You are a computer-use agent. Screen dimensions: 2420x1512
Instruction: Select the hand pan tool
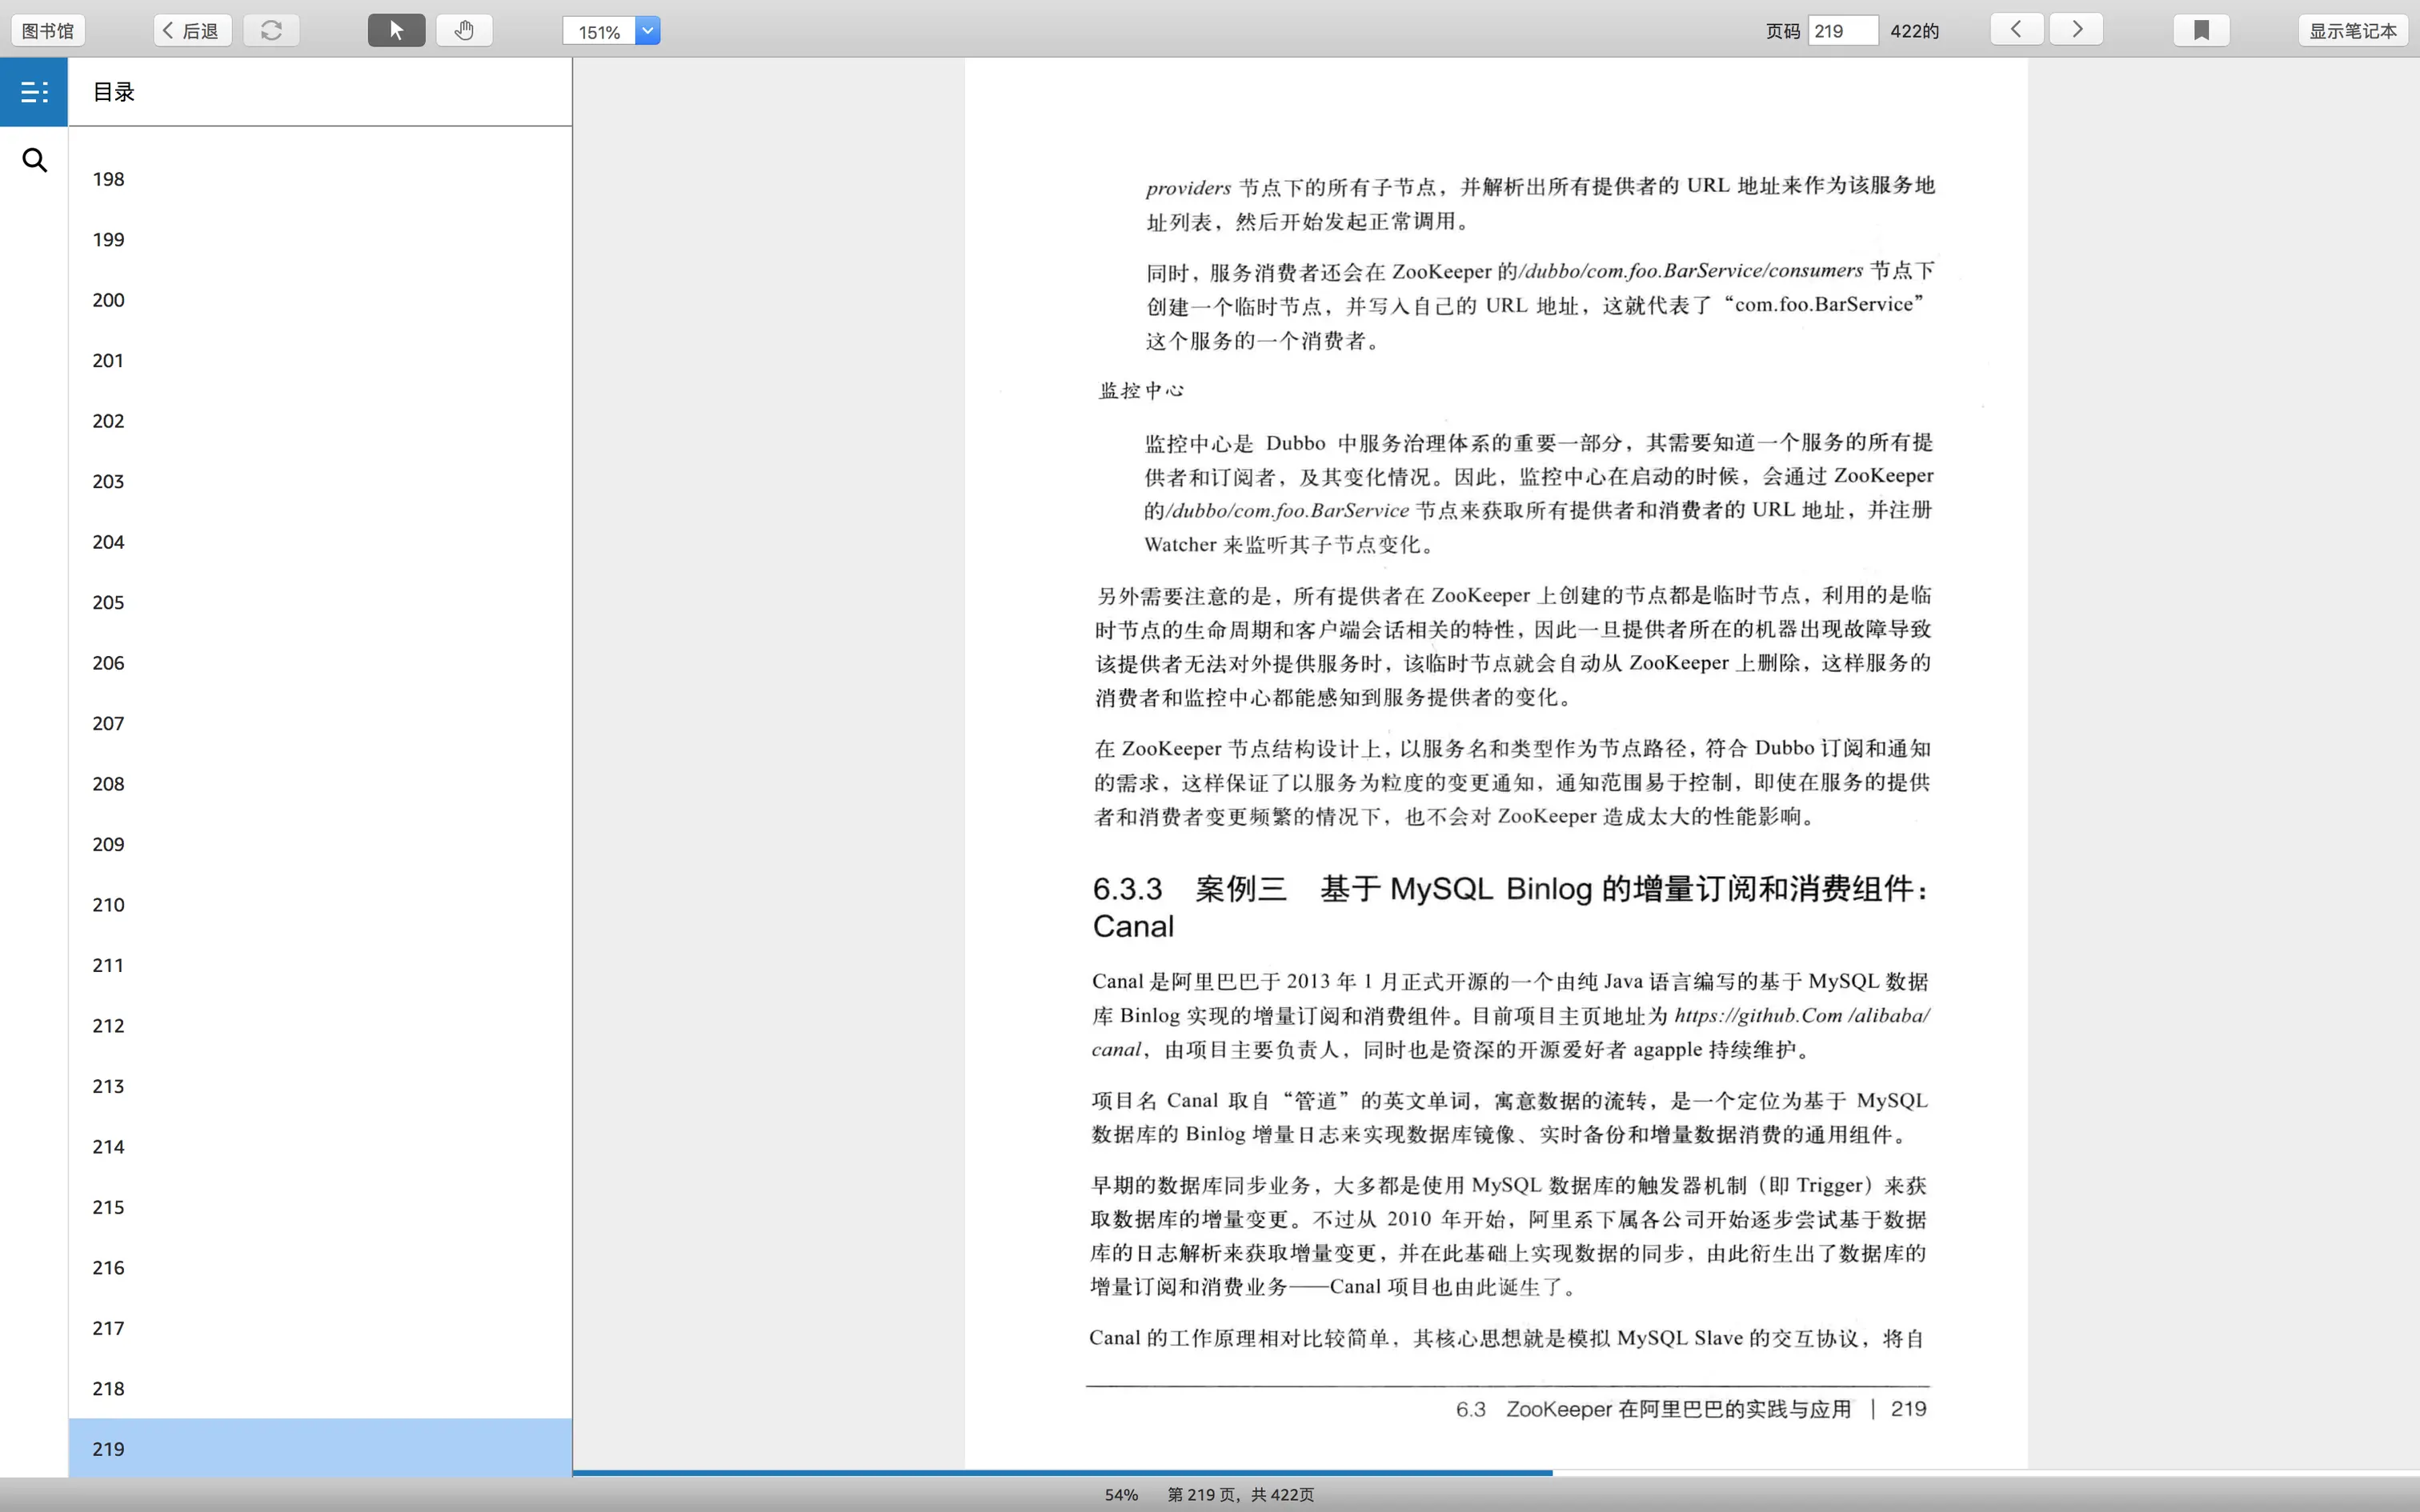click(x=464, y=30)
